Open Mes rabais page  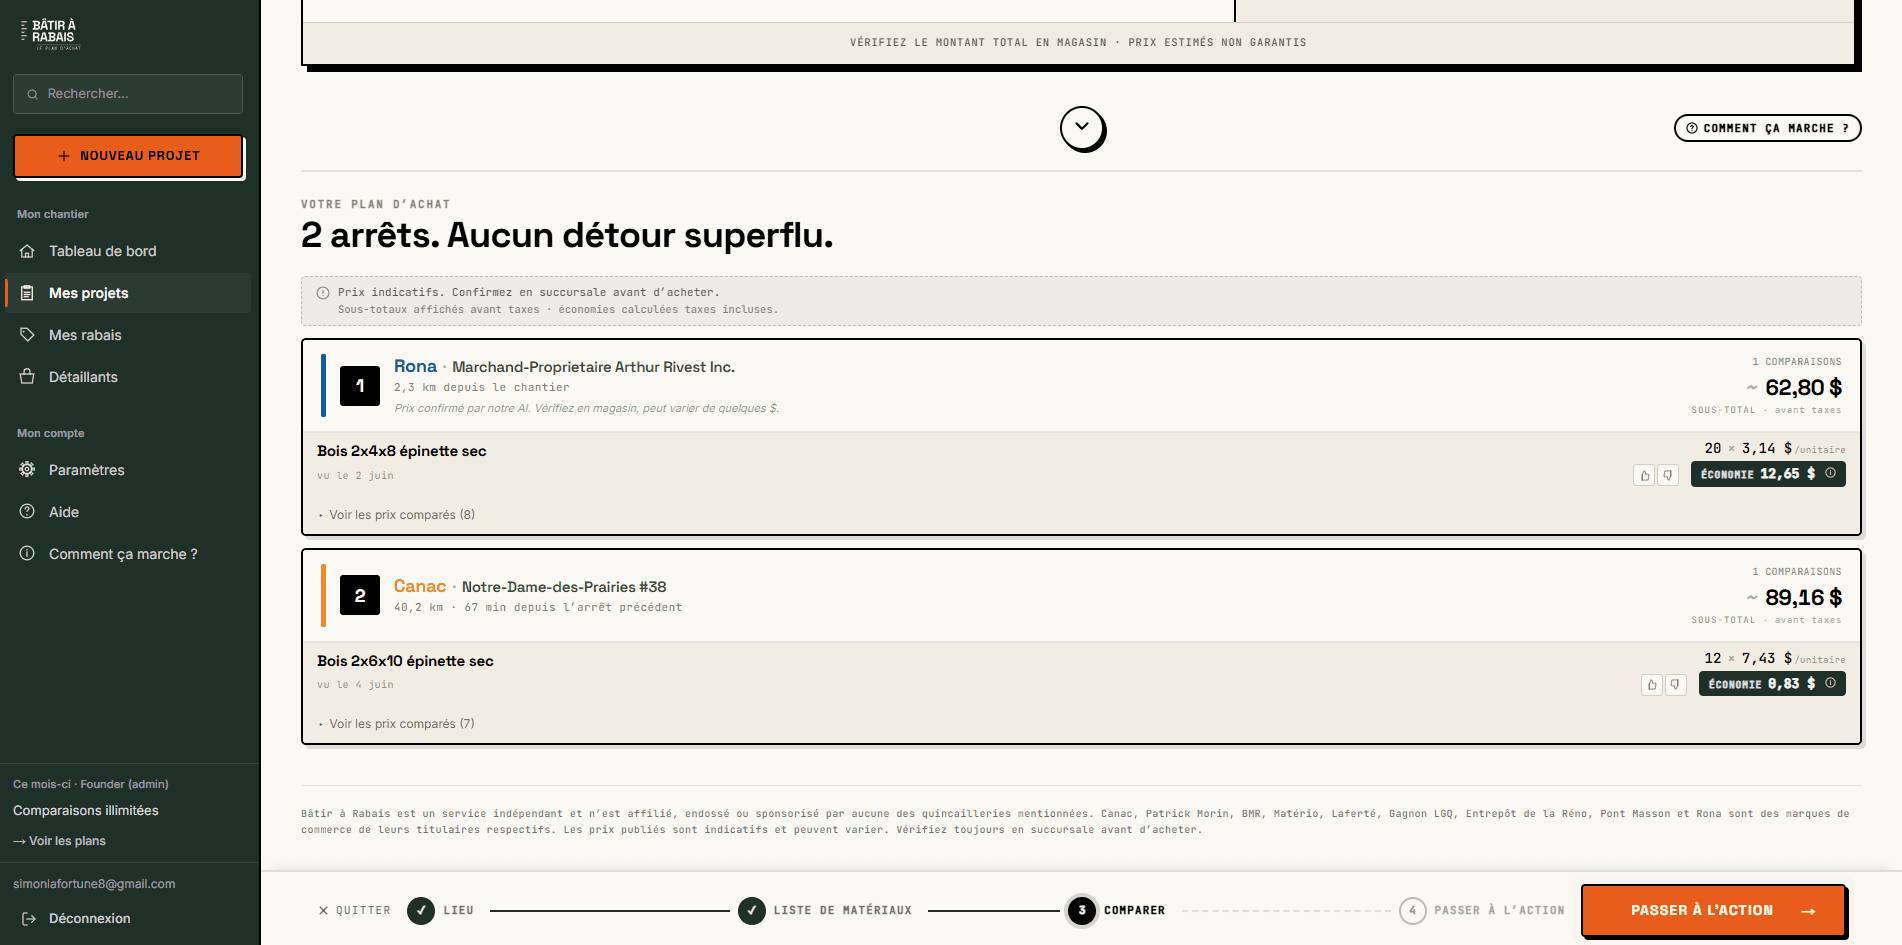click(x=128, y=335)
